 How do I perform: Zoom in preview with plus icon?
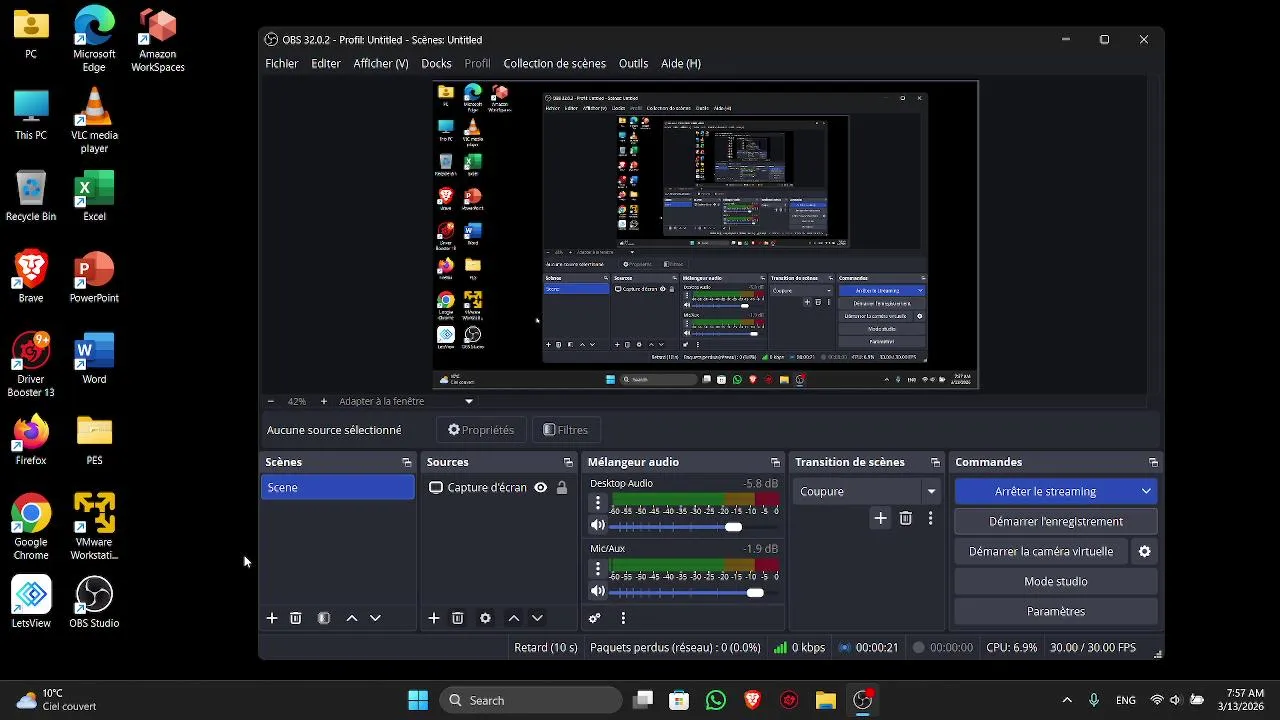pos(324,401)
